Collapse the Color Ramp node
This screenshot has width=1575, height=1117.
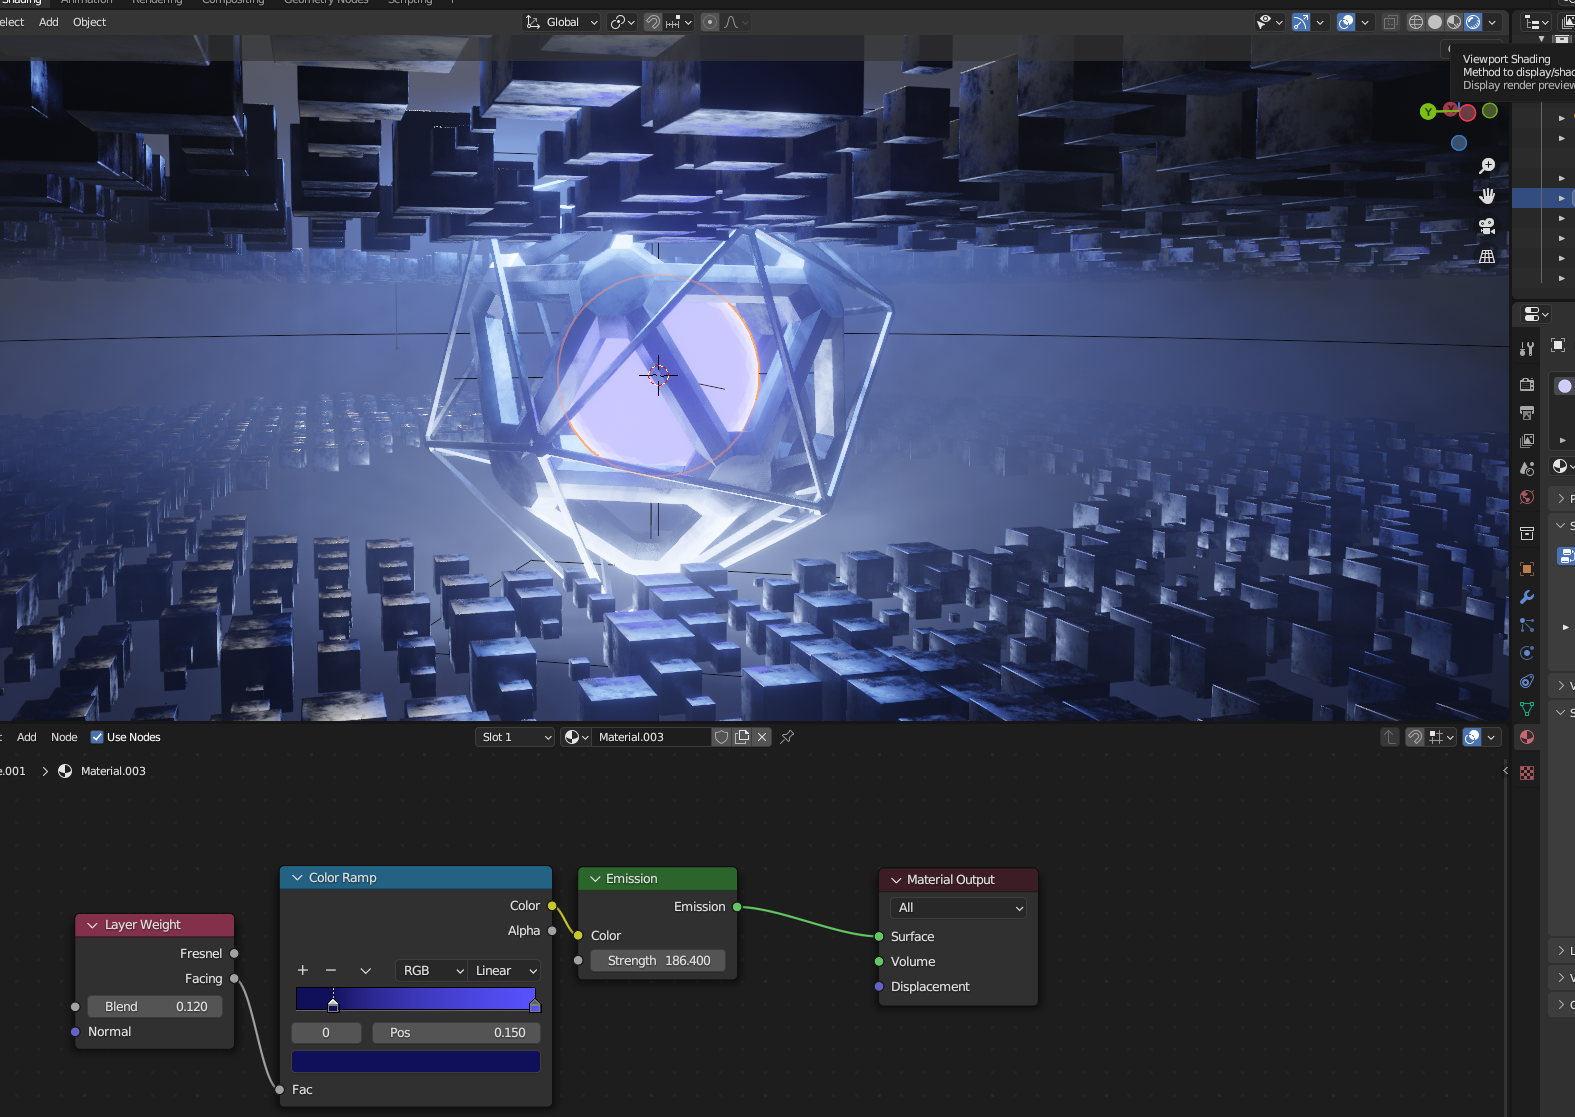[297, 877]
